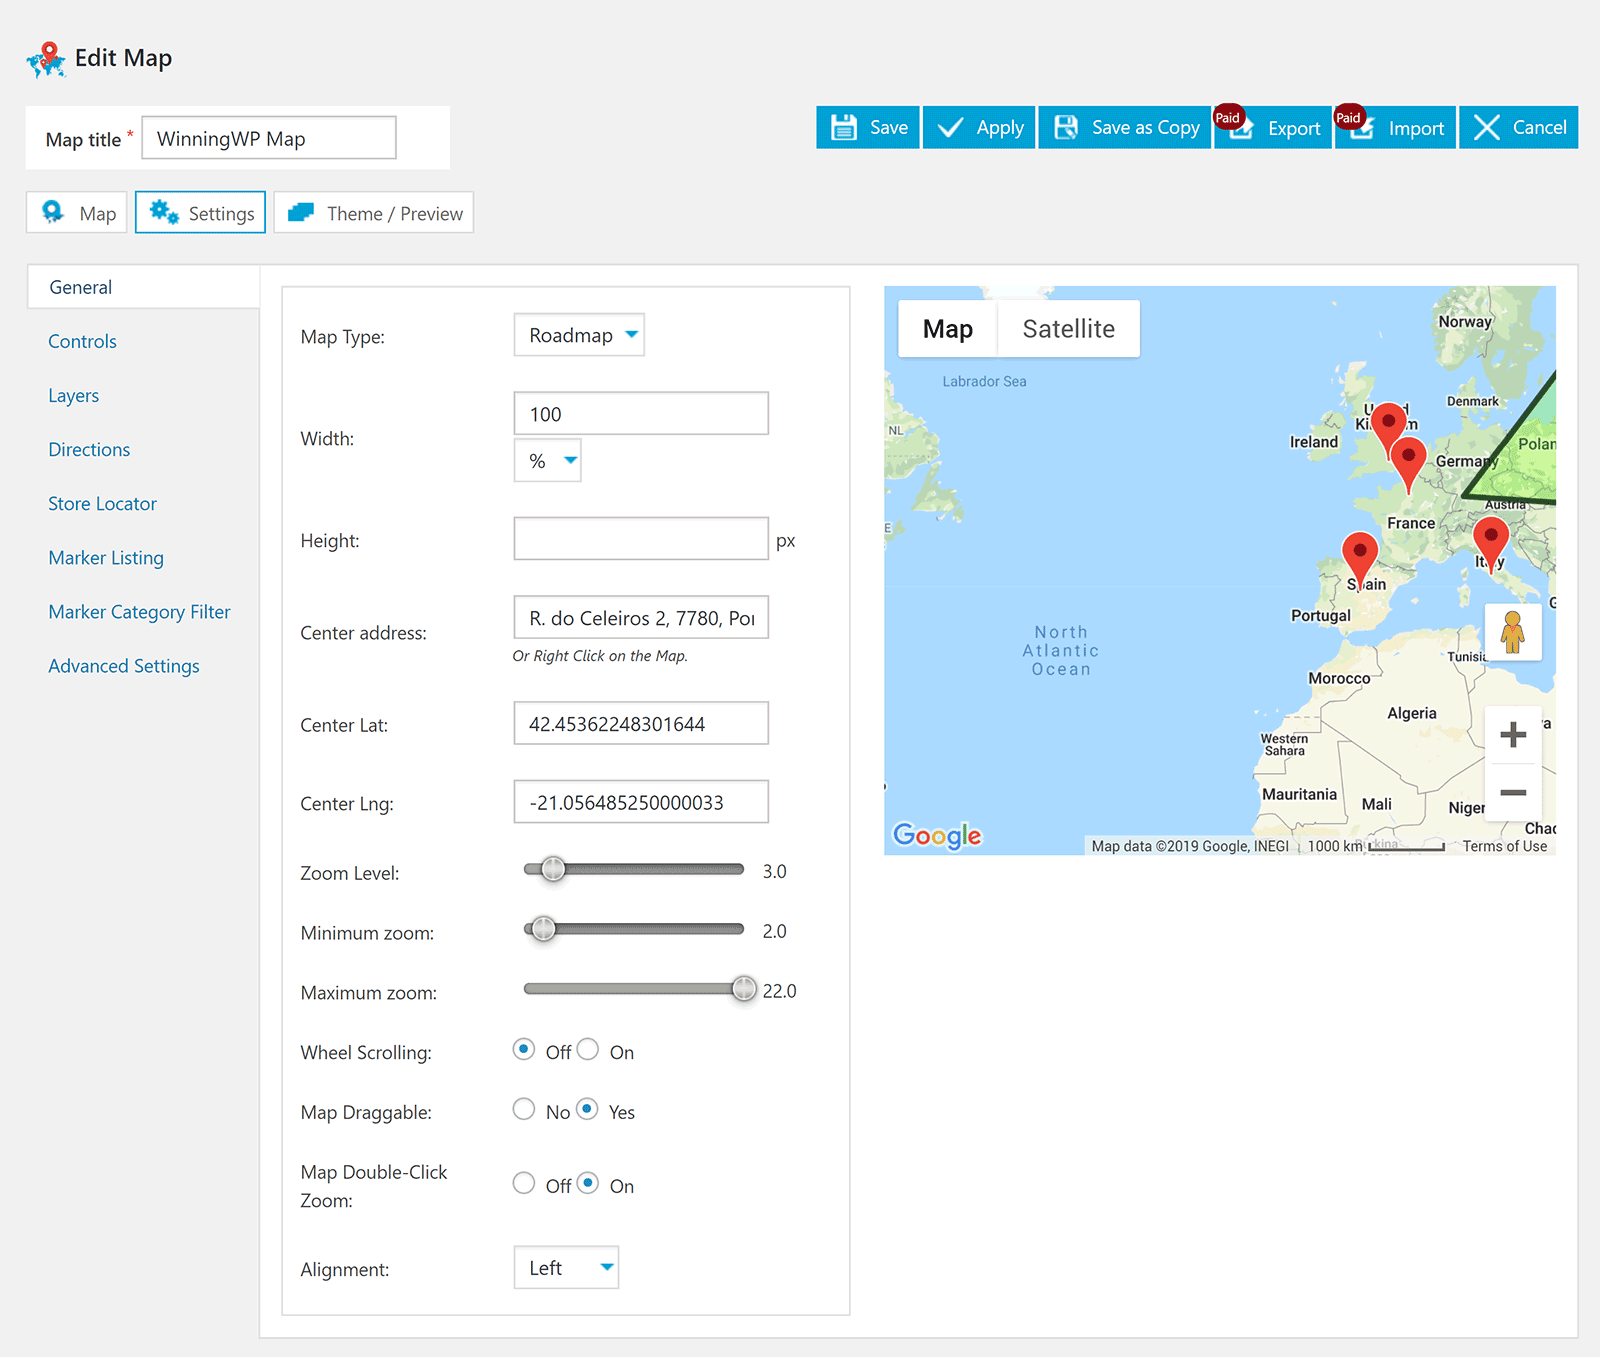Click the Edit Map plugin logo

click(x=46, y=60)
